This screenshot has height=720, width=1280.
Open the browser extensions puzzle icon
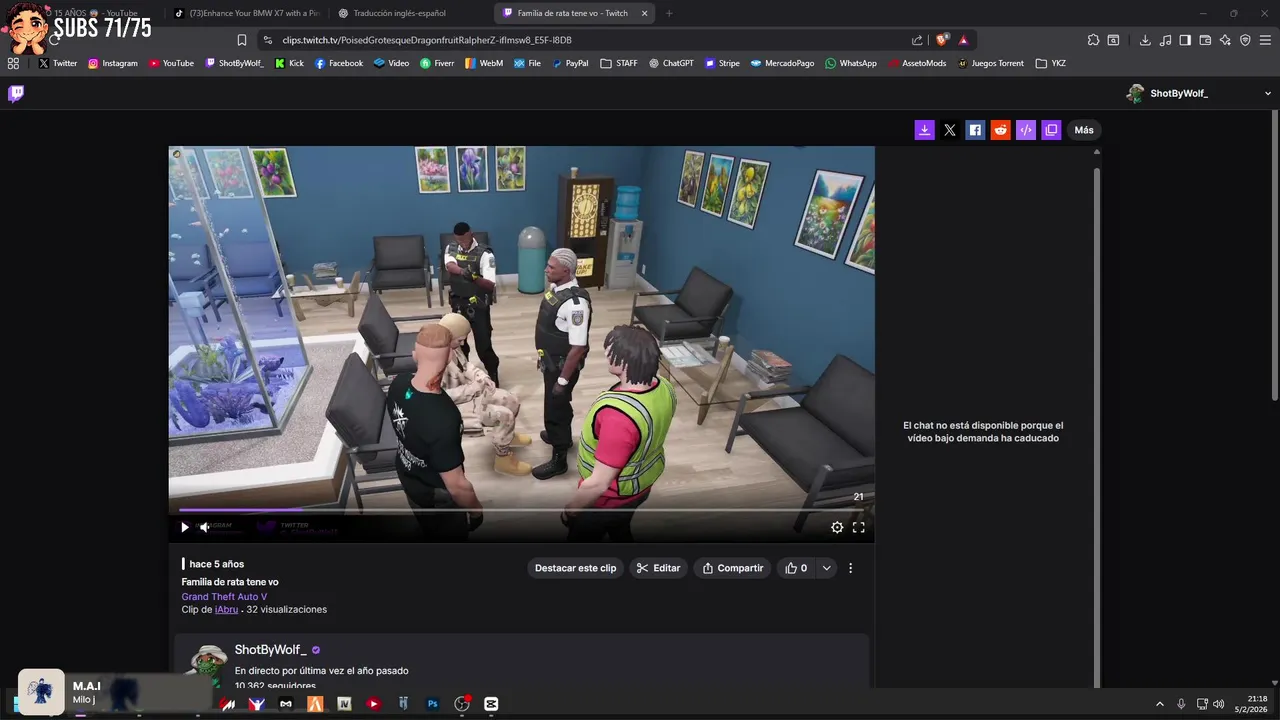pos(1093,40)
